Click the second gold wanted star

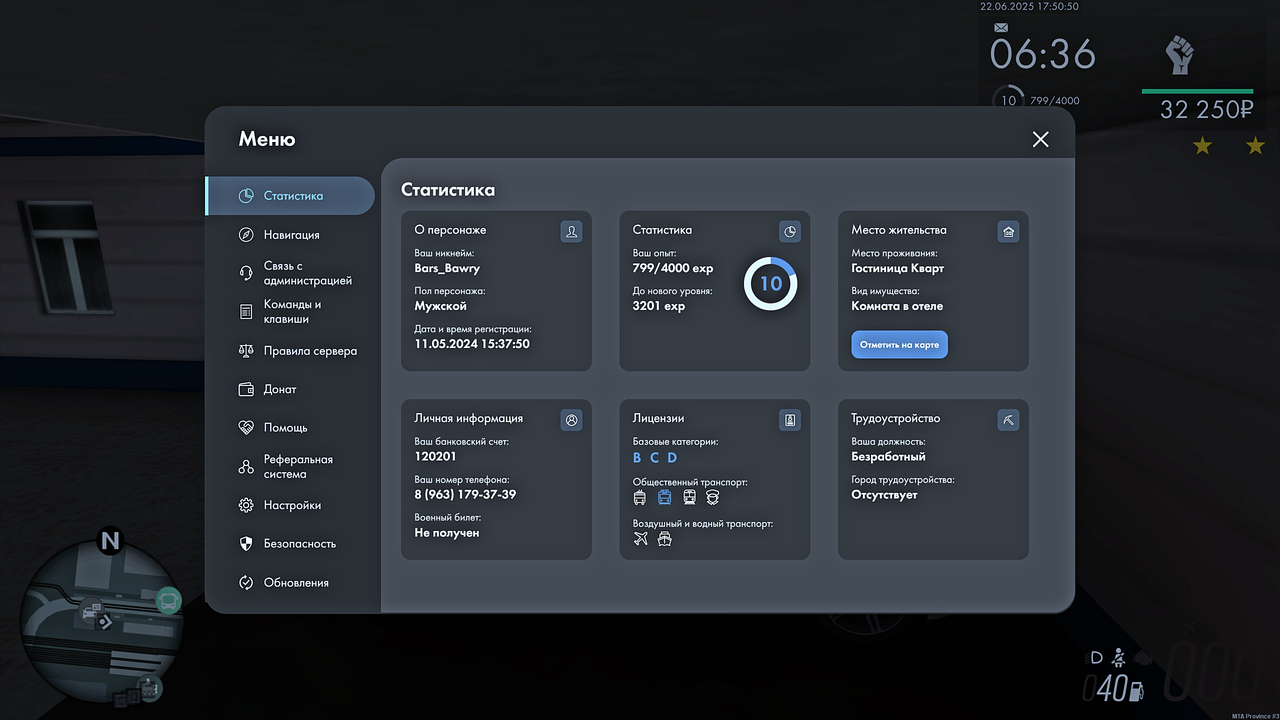tap(1255, 147)
